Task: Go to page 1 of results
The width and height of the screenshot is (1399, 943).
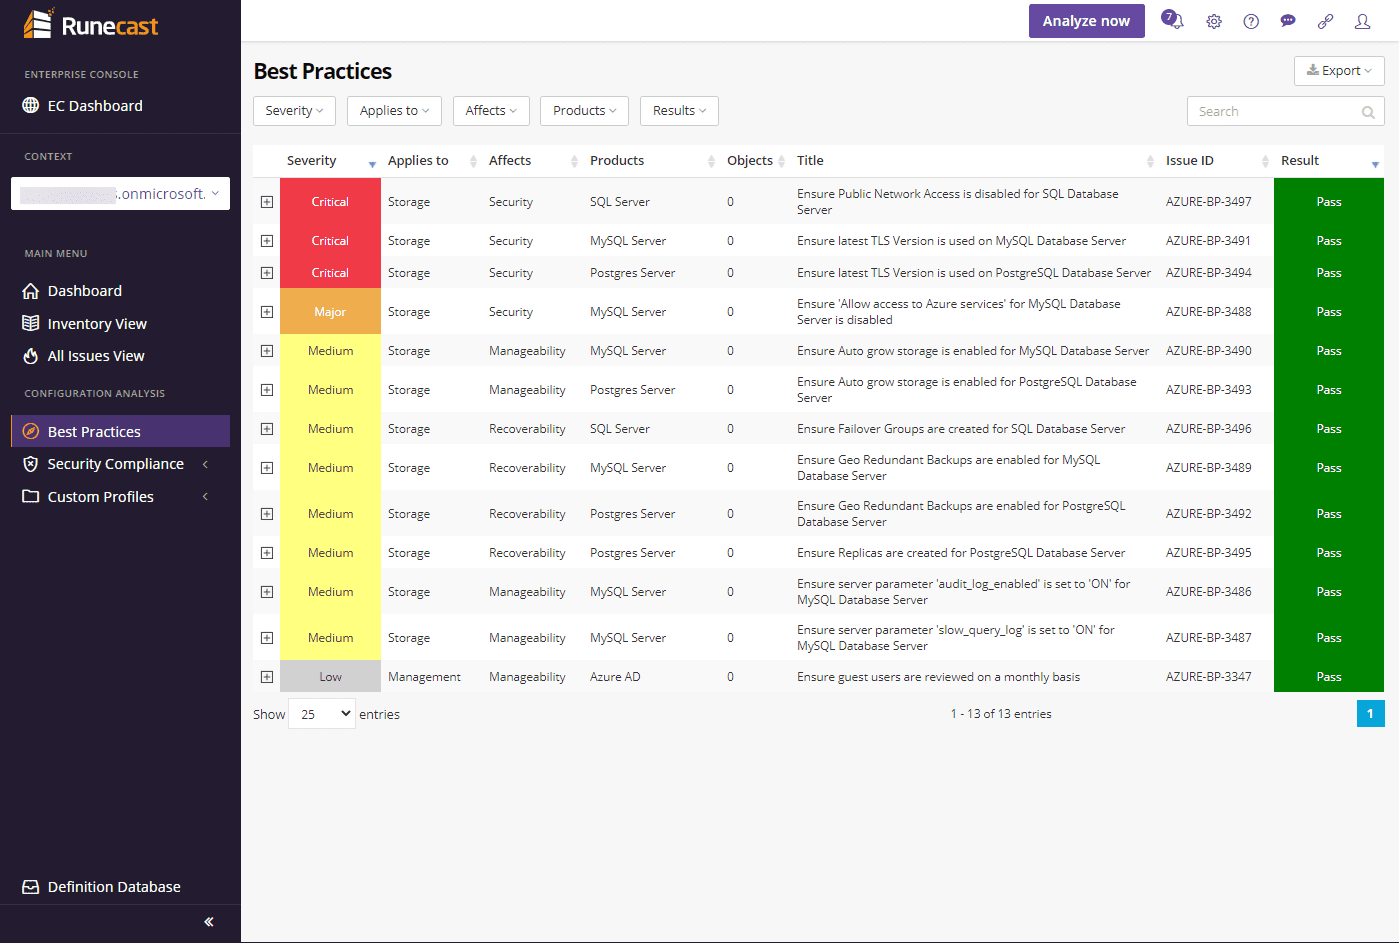Action: click(x=1370, y=714)
